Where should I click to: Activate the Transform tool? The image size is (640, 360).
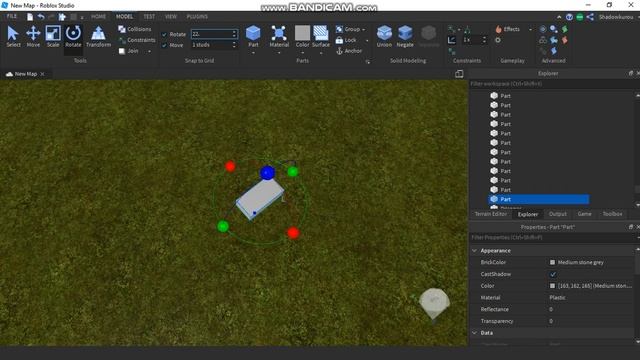pyautogui.click(x=98, y=37)
